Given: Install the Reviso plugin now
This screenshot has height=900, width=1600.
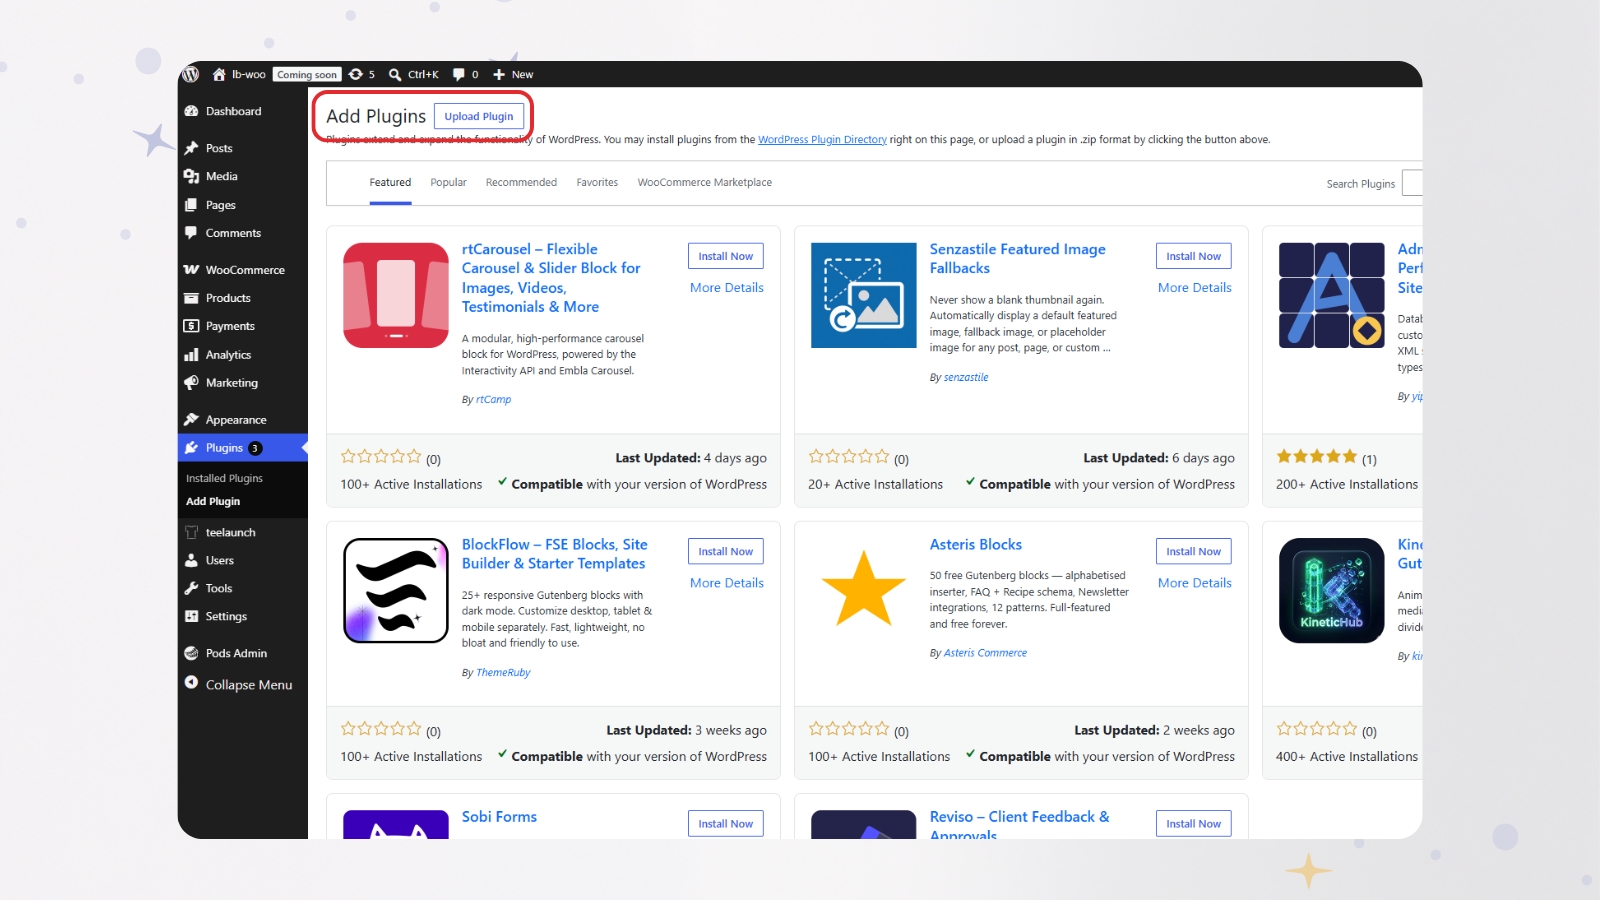Looking at the screenshot, I should tap(1194, 823).
